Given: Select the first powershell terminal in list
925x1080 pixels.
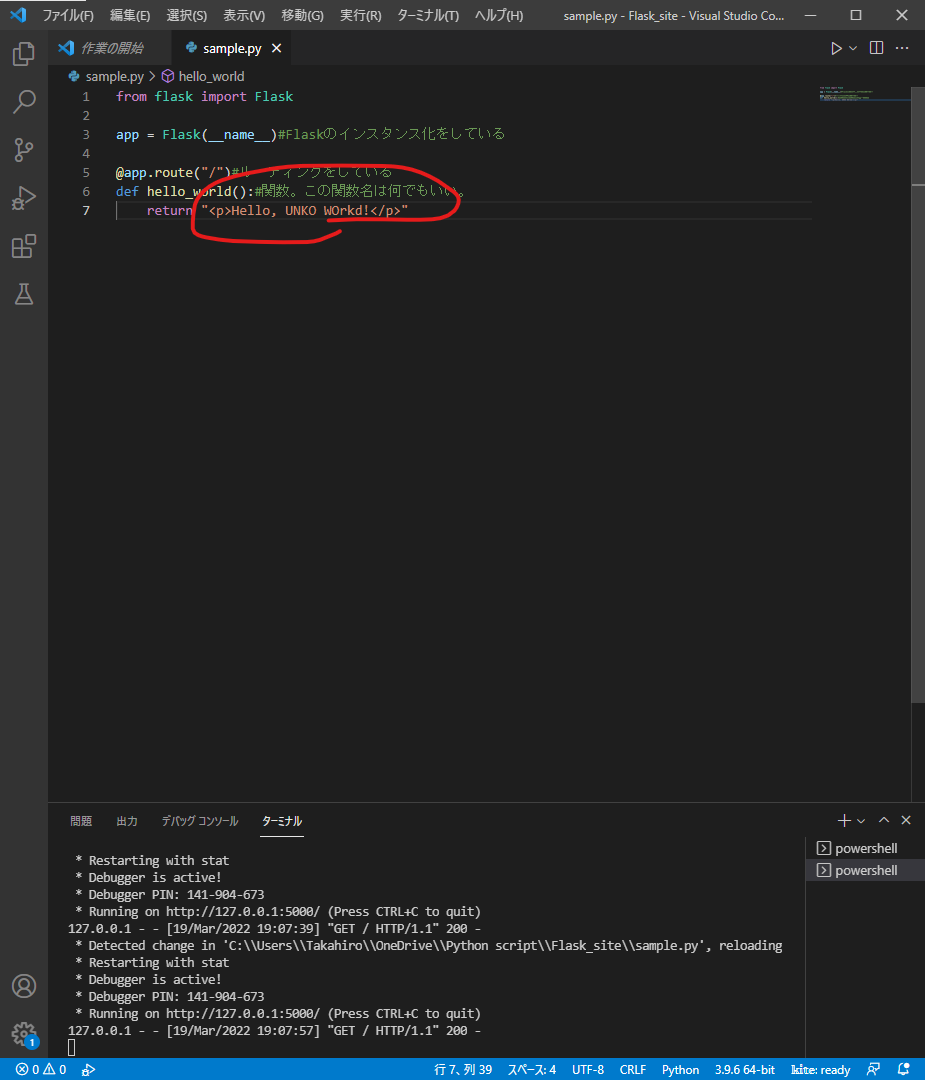Looking at the screenshot, I should point(865,849).
